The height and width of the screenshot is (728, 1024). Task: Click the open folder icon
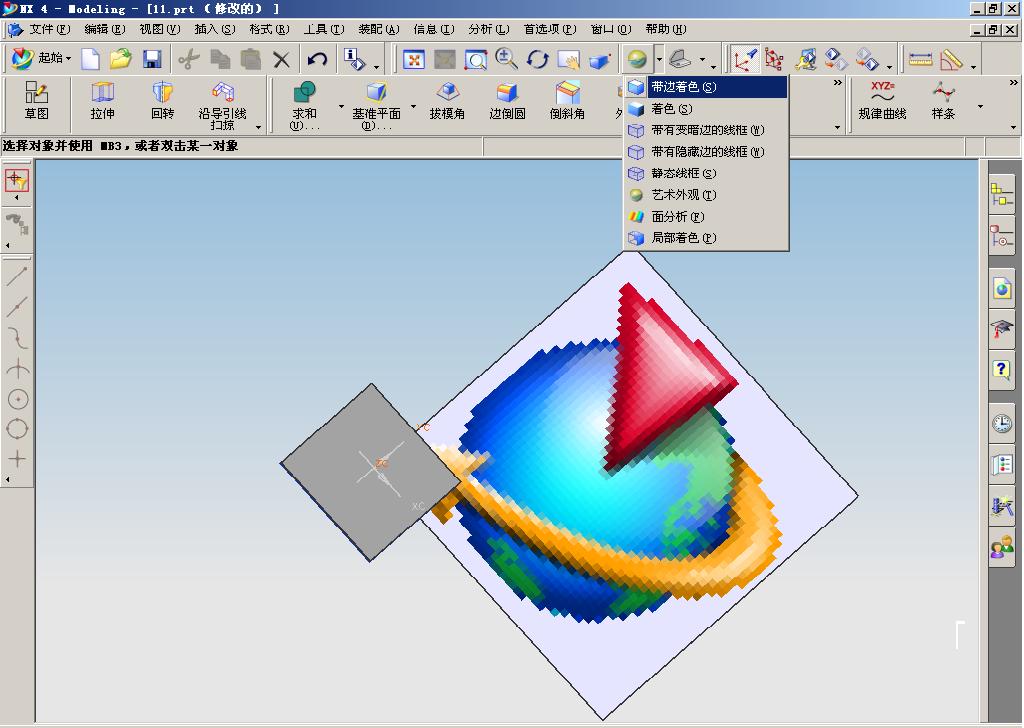(x=120, y=59)
